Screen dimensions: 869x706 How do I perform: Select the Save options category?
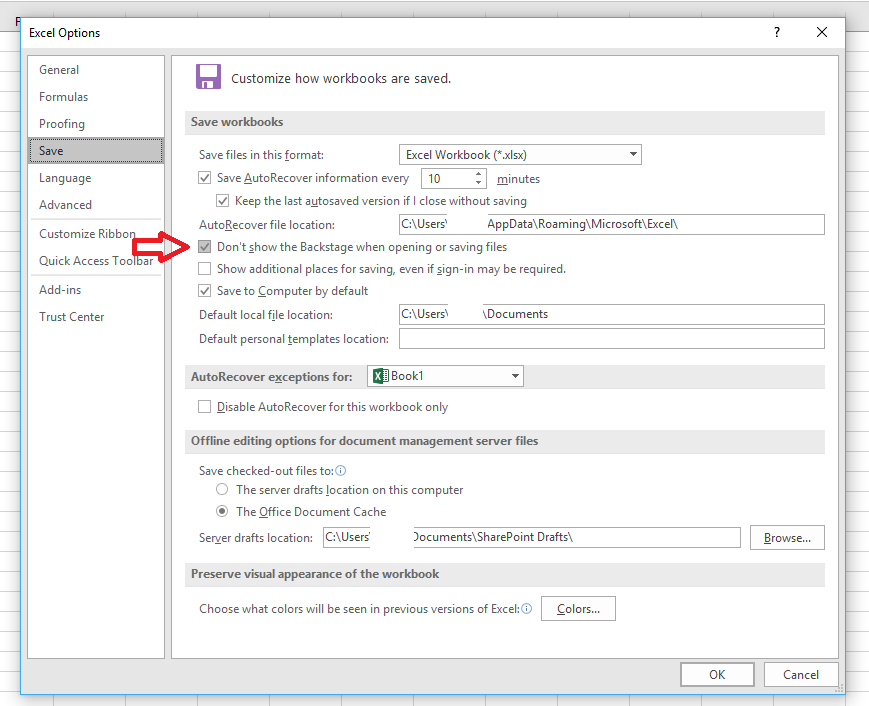click(96, 151)
